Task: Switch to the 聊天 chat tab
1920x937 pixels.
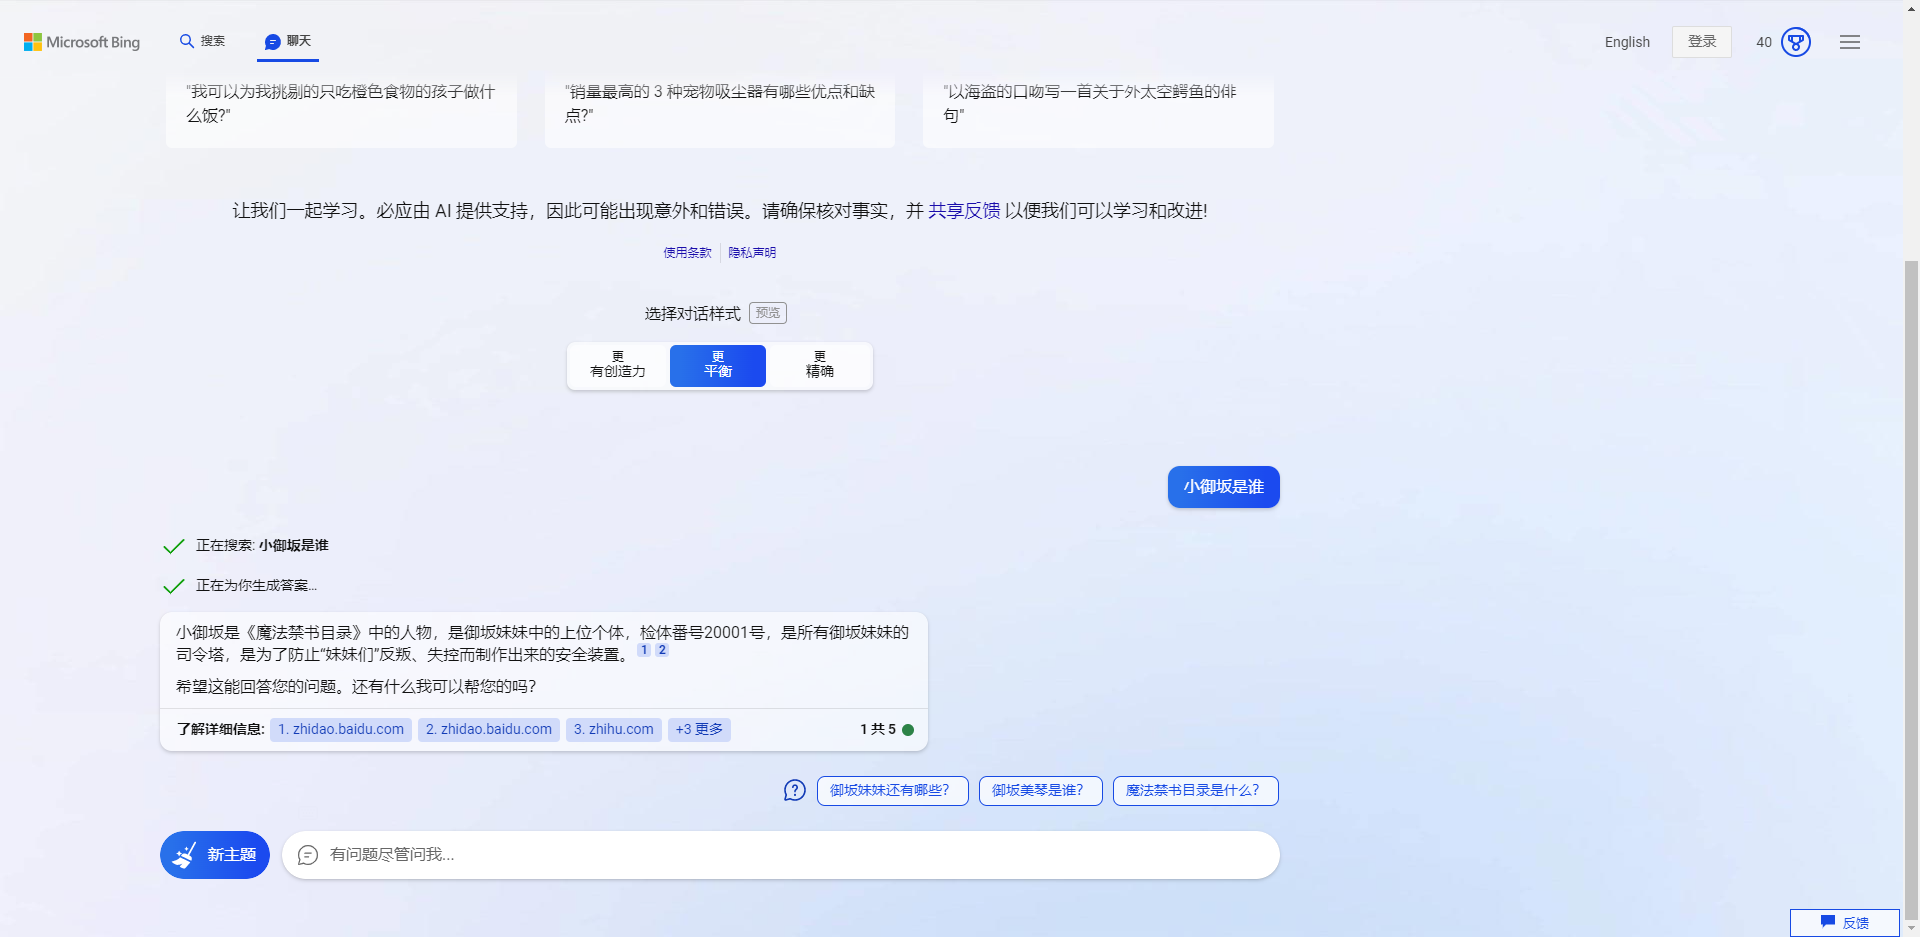Action: click(288, 41)
